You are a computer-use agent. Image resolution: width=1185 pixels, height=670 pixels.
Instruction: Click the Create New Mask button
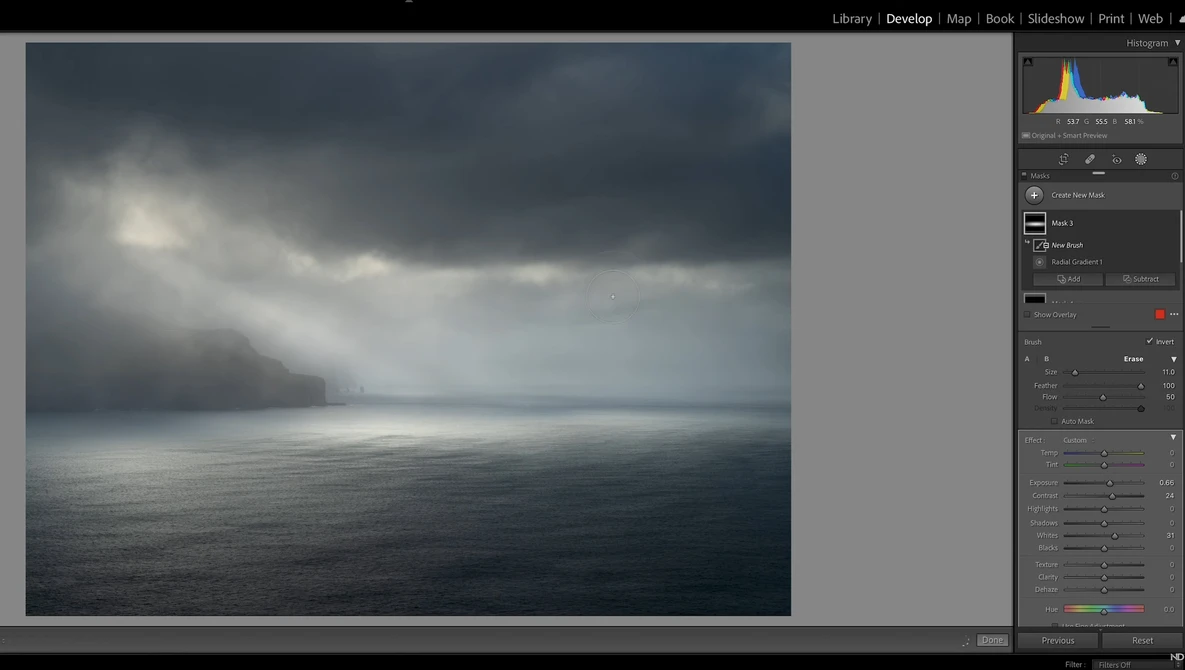1078,195
